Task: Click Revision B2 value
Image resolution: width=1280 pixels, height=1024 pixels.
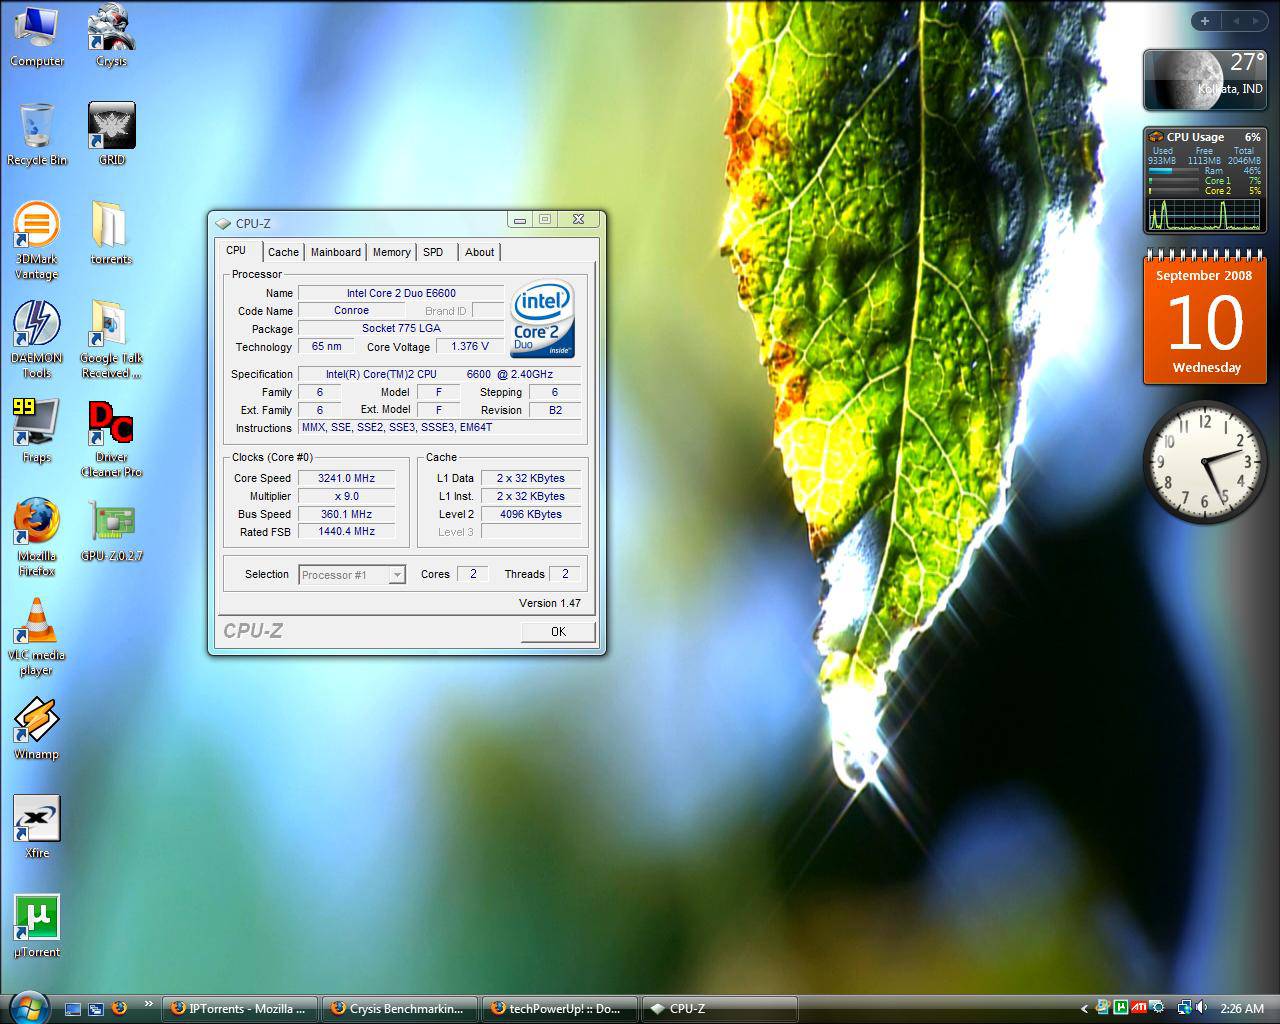Action: point(555,410)
